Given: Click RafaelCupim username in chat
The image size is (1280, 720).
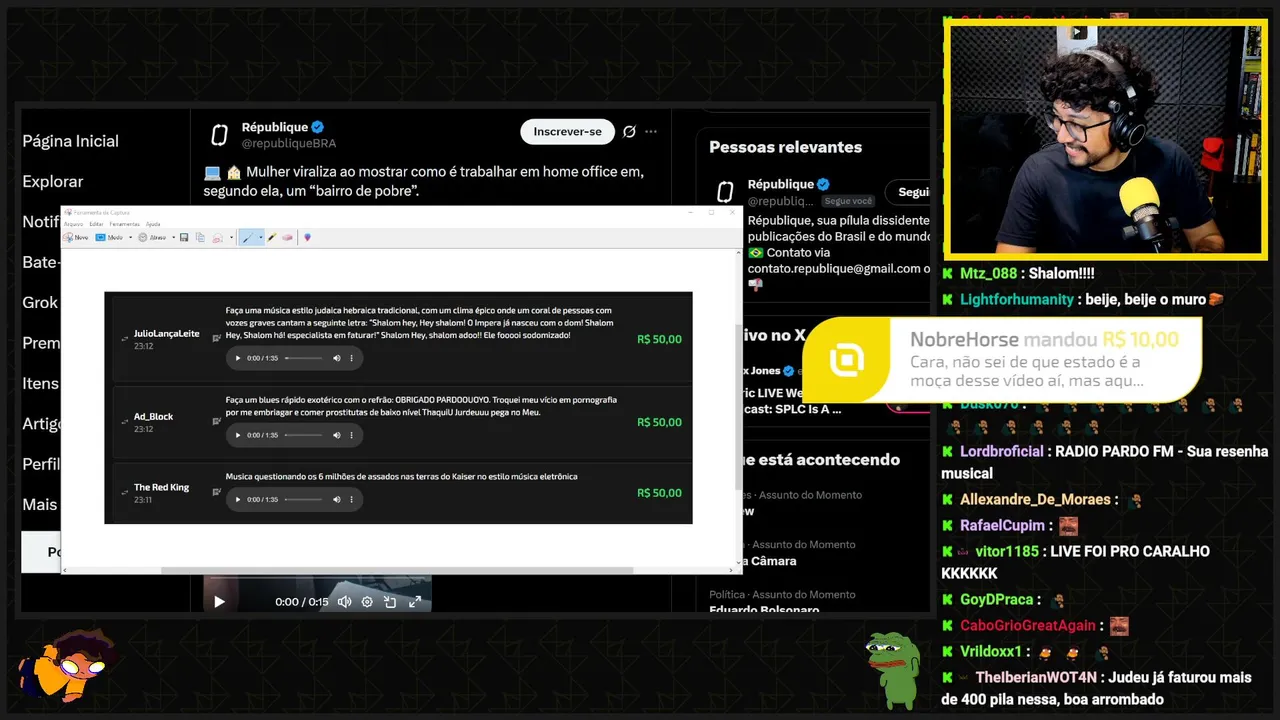Looking at the screenshot, I should pyautogui.click(x=1002, y=525).
